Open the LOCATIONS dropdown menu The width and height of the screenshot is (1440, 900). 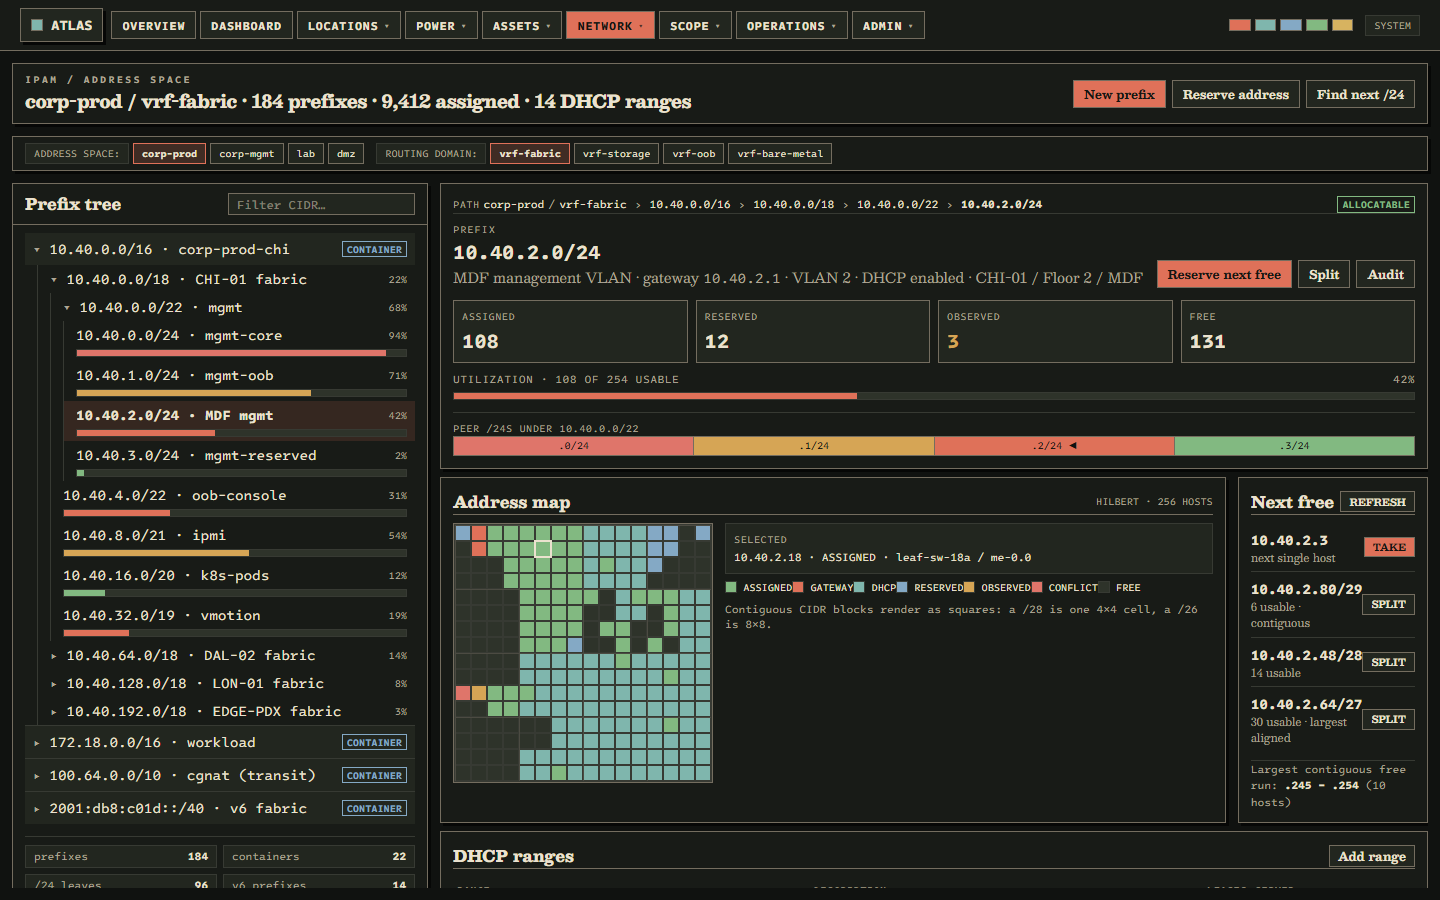[348, 26]
